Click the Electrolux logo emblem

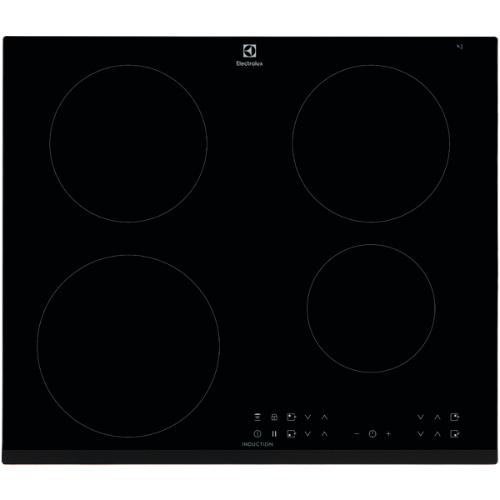click(x=249, y=51)
